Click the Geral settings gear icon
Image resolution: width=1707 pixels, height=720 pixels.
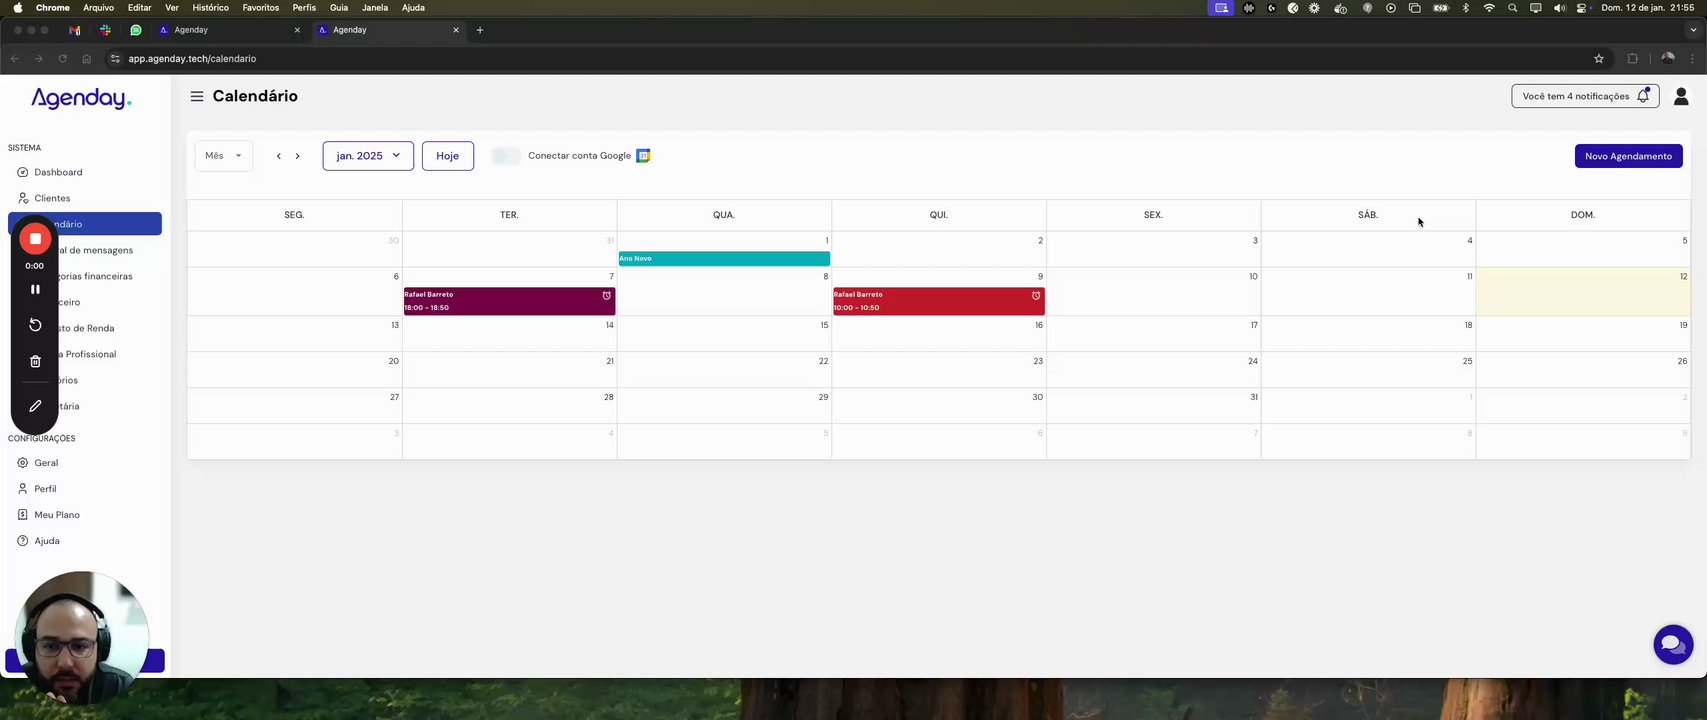click(23, 463)
